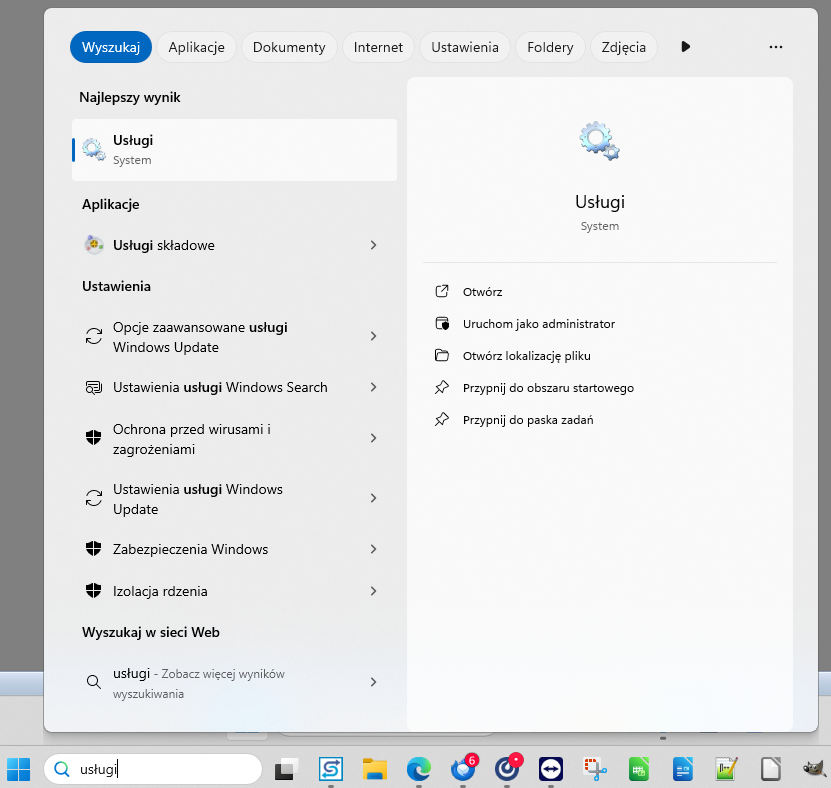Open the Usługi best match result
831x788 pixels.
pyautogui.click(x=234, y=150)
